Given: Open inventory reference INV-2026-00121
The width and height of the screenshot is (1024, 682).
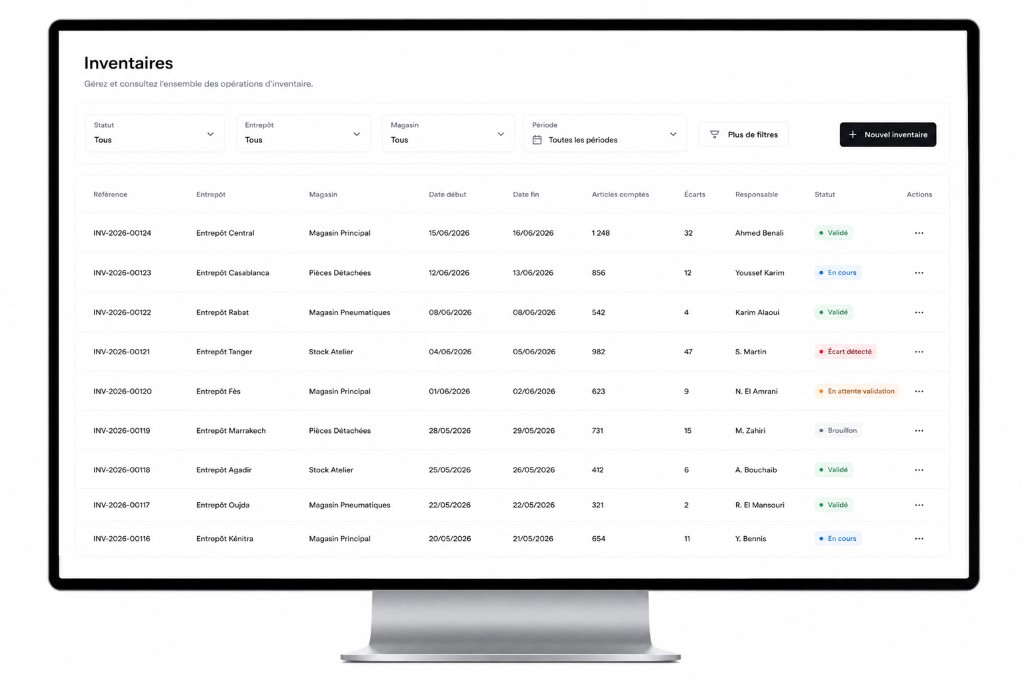Looking at the screenshot, I should [121, 351].
